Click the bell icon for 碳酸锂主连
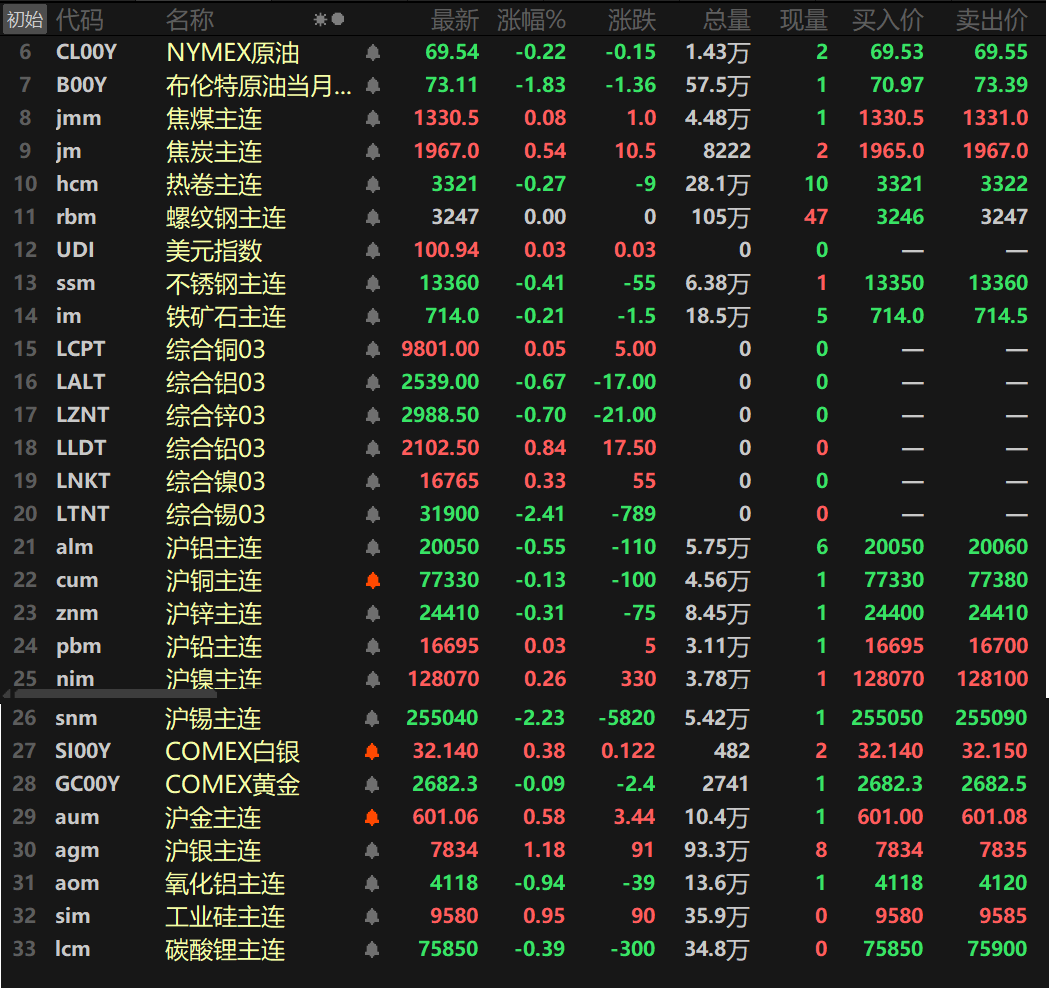The height and width of the screenshot is (988, 1049). [372, 948]
